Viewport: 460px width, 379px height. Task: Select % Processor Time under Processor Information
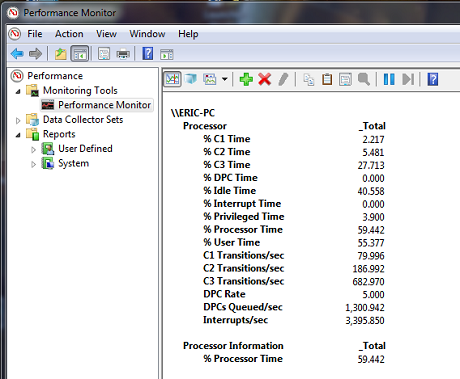pyautogui.click(x=243, y=359)
